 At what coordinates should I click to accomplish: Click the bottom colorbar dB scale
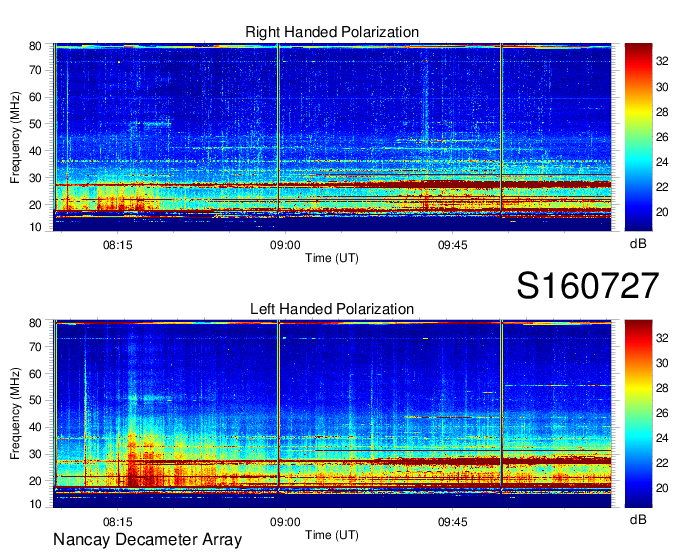(x=638, y=414)
